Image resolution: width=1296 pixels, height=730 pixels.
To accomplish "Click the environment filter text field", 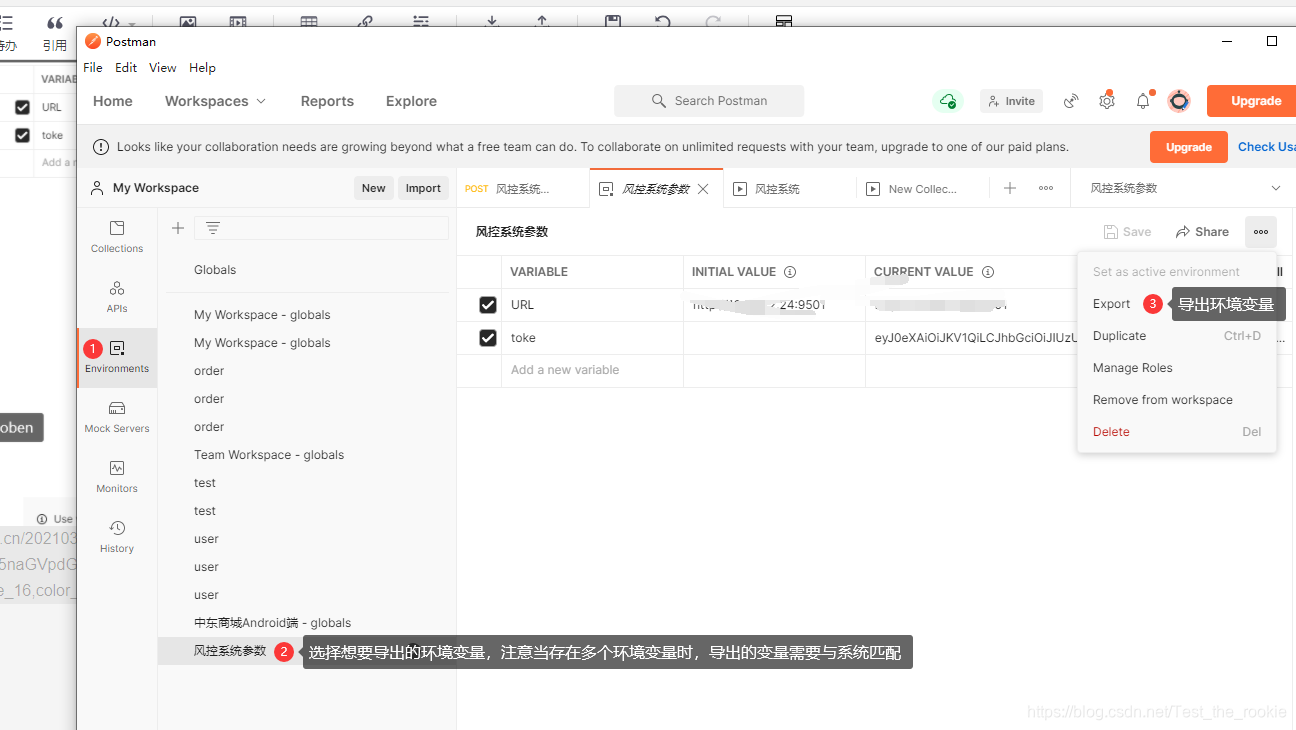I will click(321, 228).
